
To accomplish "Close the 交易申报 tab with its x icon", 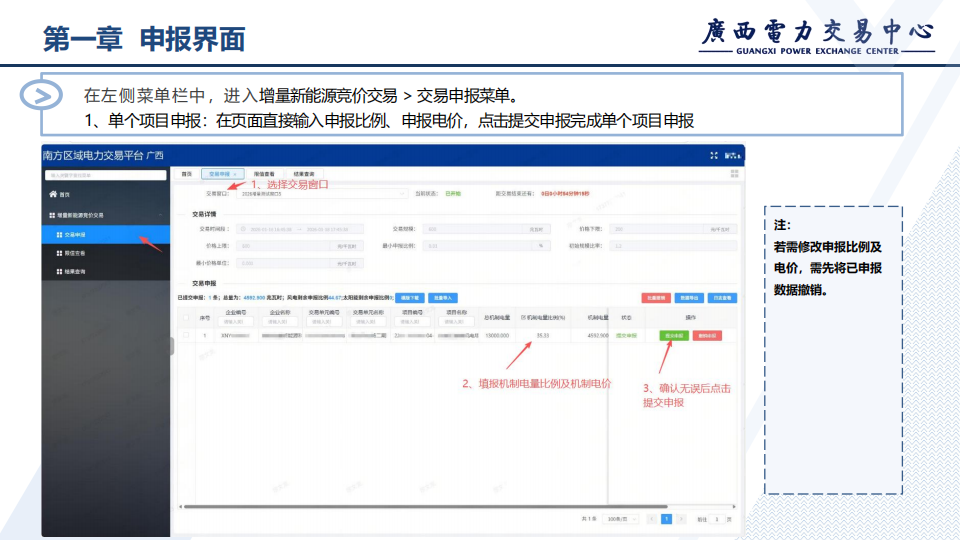I will 235,174.
